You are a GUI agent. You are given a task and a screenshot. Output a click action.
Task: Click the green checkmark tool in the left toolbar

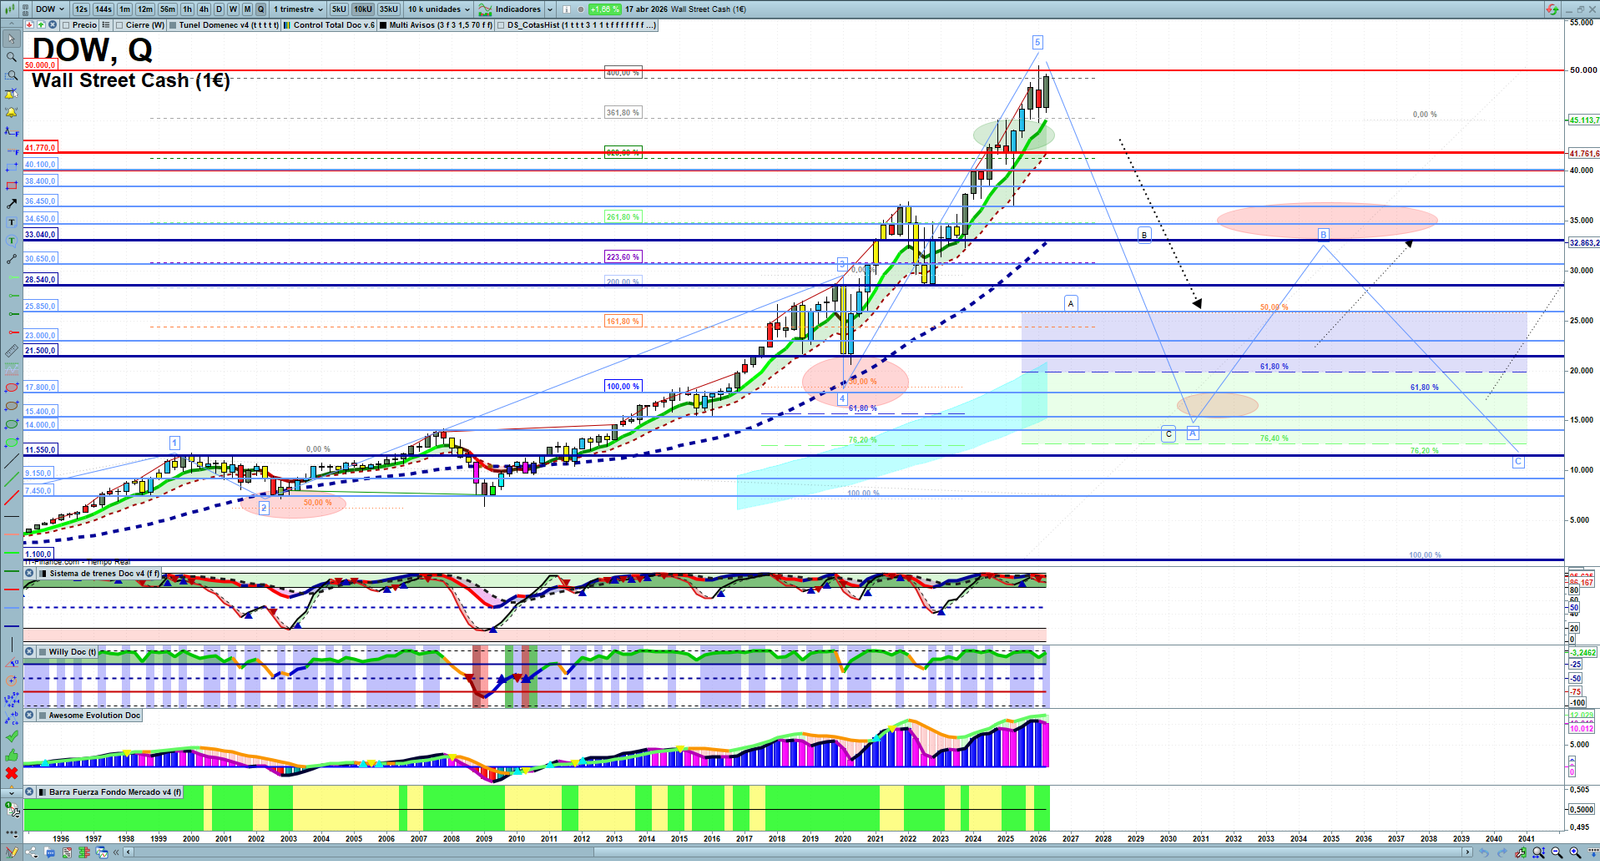click(x=11, y=736)
